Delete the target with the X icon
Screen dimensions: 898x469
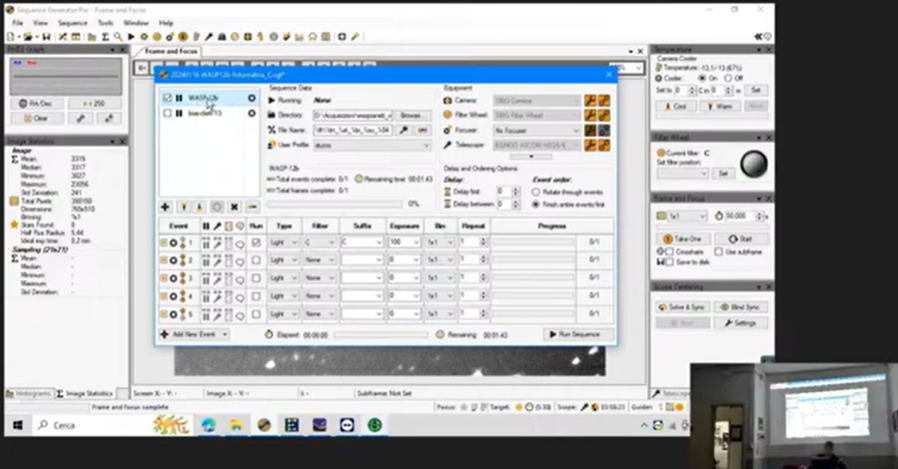234,207
